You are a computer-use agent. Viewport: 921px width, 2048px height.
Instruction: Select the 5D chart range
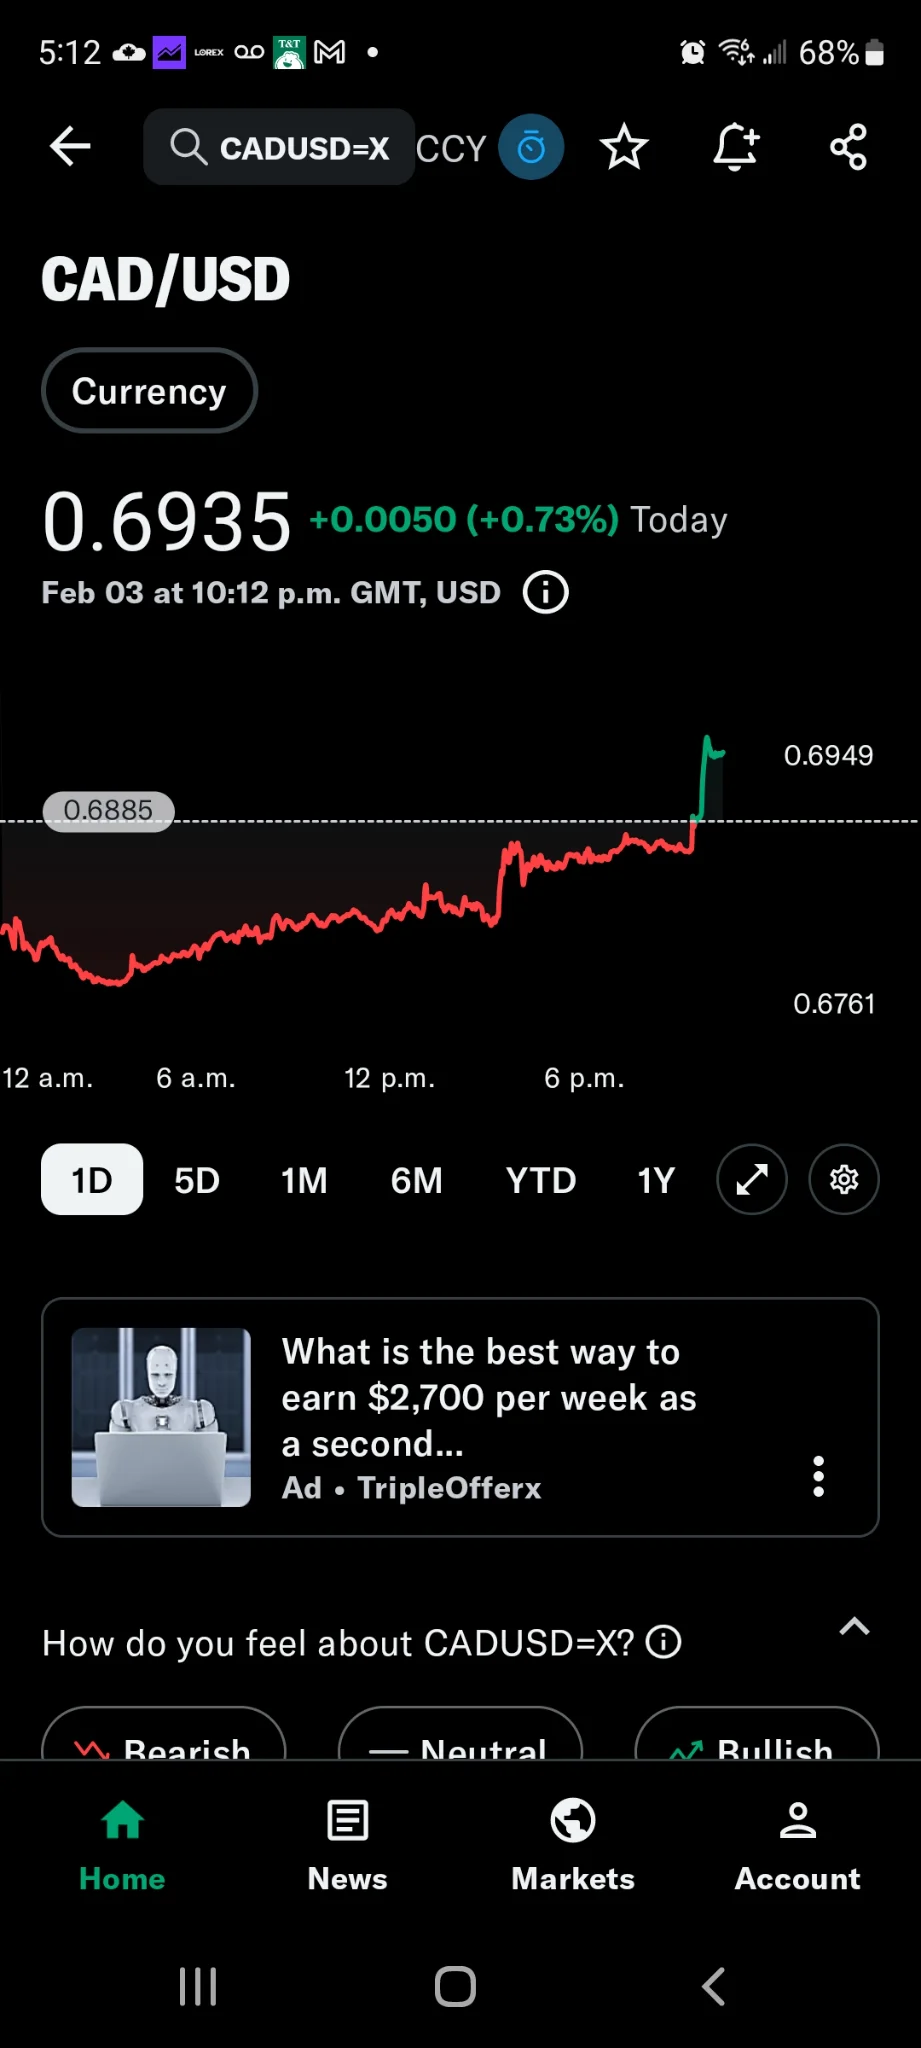[196, 1180]
